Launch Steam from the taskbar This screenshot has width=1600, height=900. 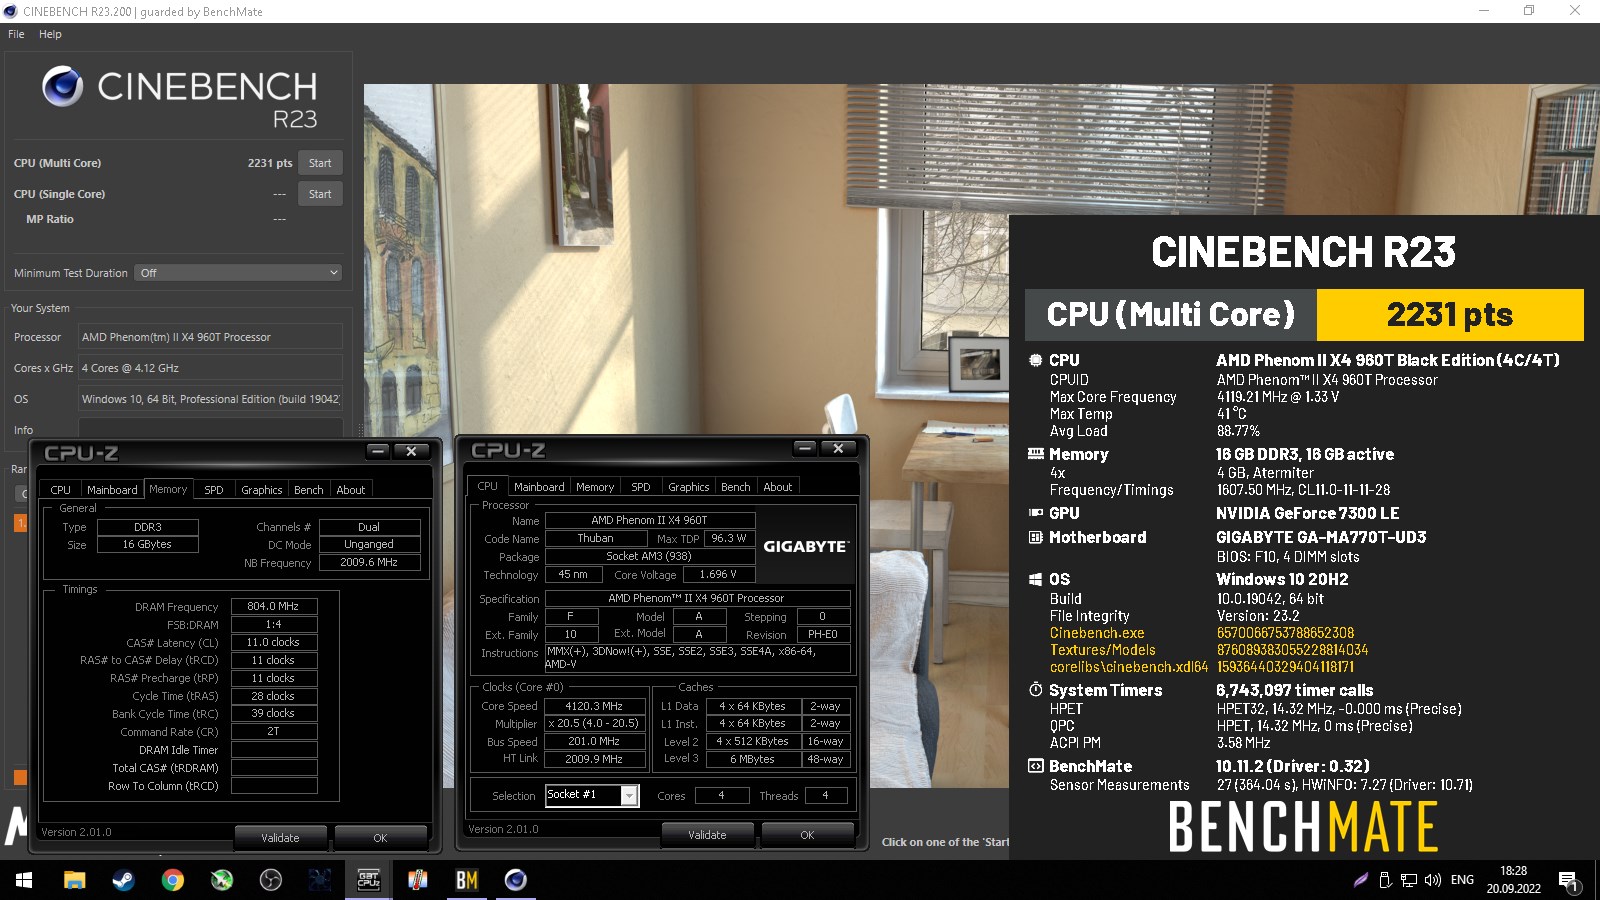(x=123, y=880)
